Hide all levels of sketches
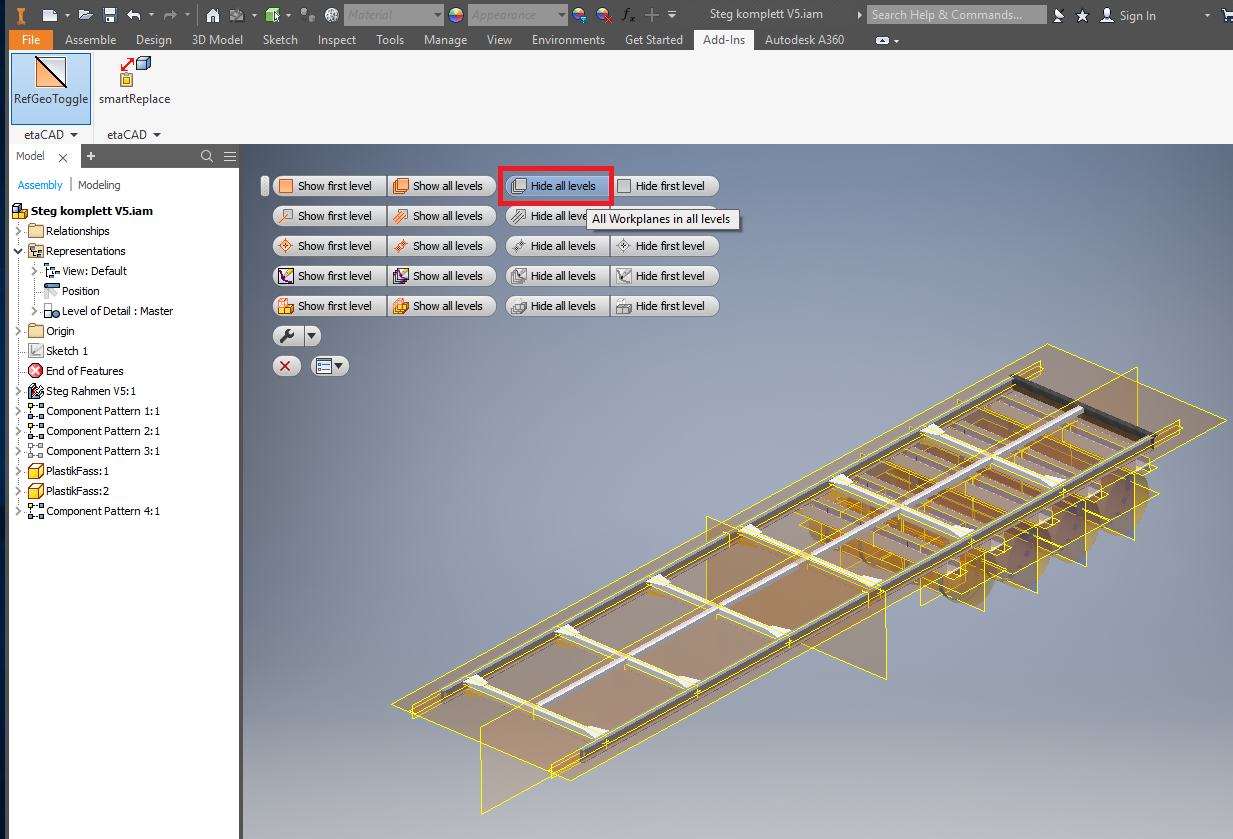The height and width of the screenshot is (839, 1233). click(557, 276)
